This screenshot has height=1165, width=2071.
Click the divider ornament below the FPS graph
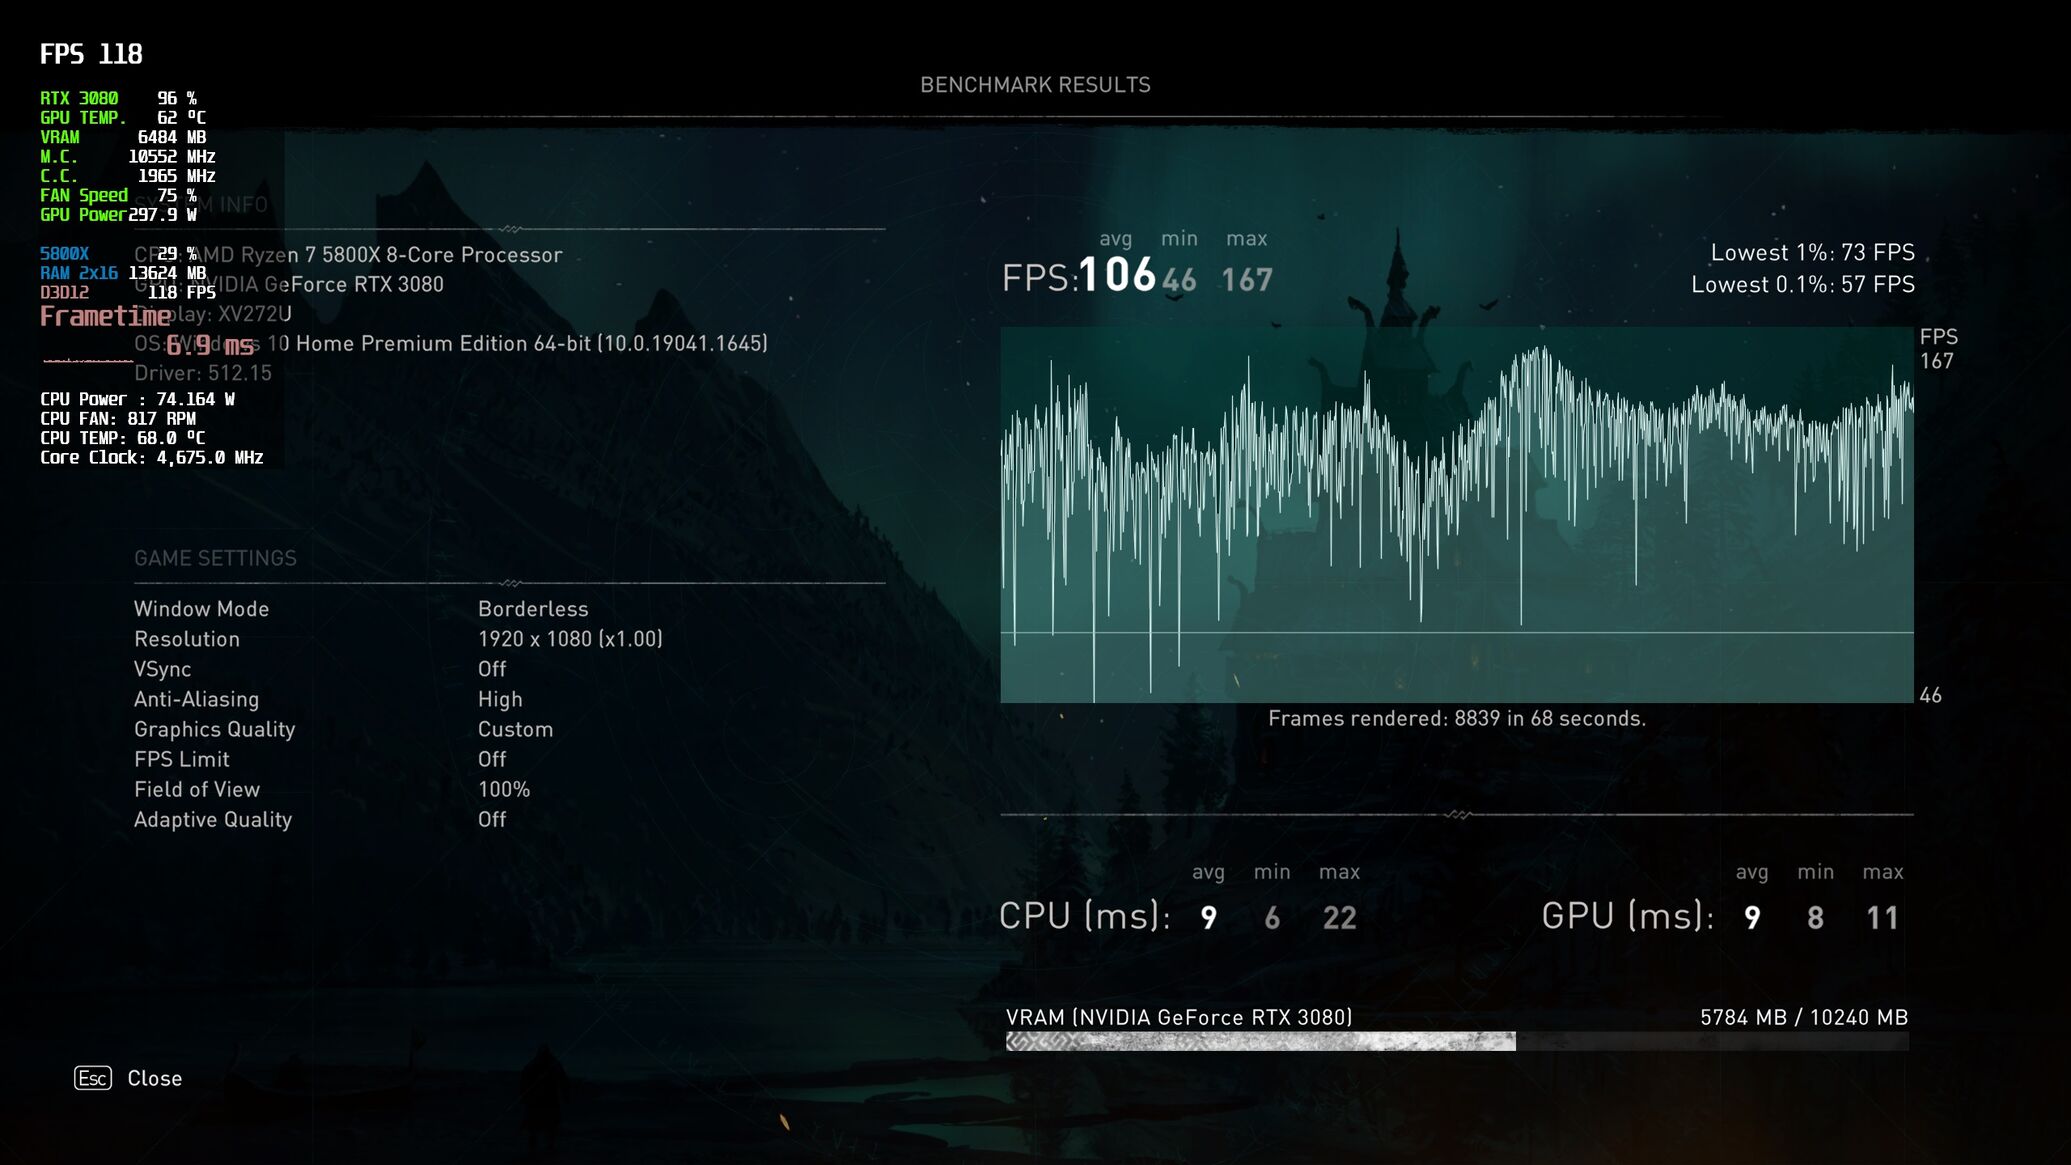1457,814
